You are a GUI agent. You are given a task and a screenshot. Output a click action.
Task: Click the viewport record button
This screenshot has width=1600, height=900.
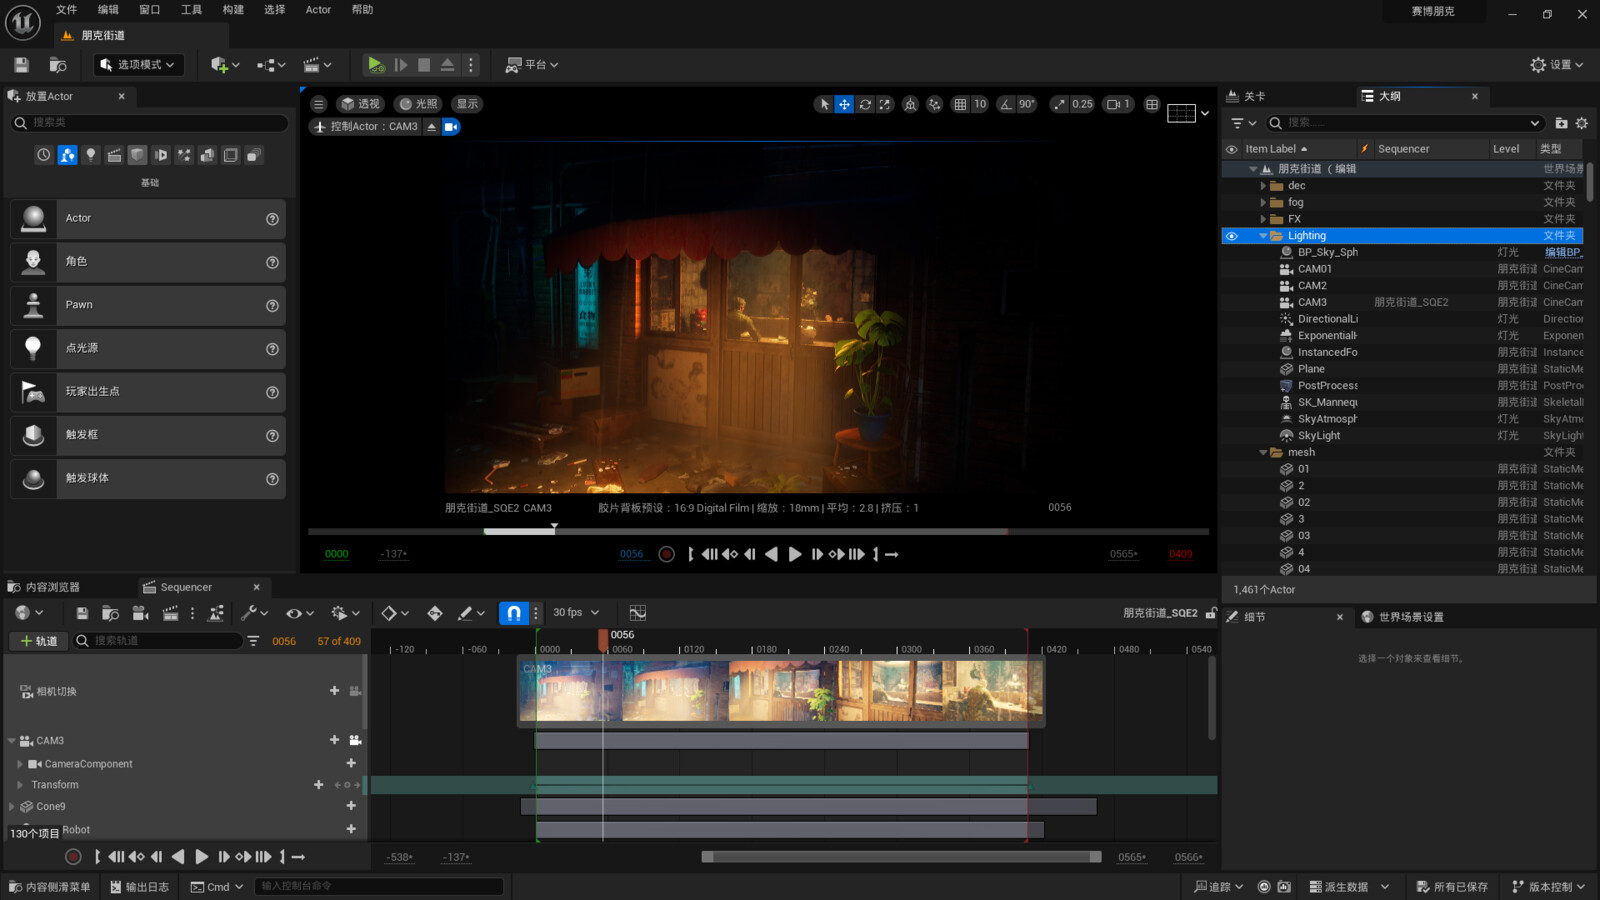(x=666, y=554)
